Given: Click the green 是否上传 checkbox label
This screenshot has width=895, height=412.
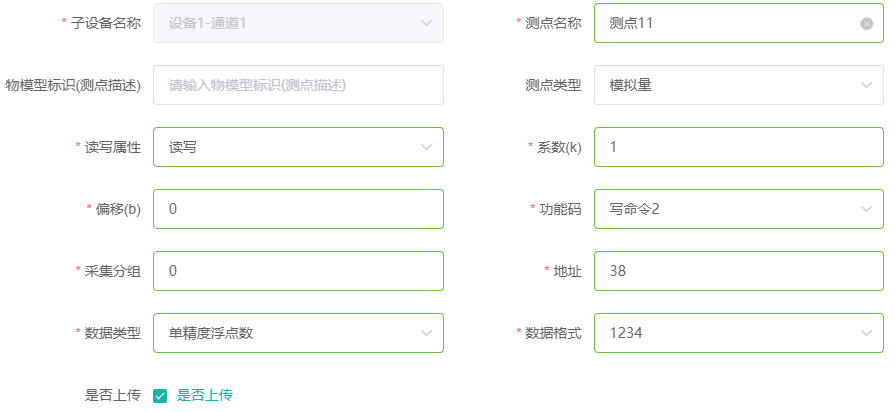Looking at the screenshot, I should (x=205, y=395).
